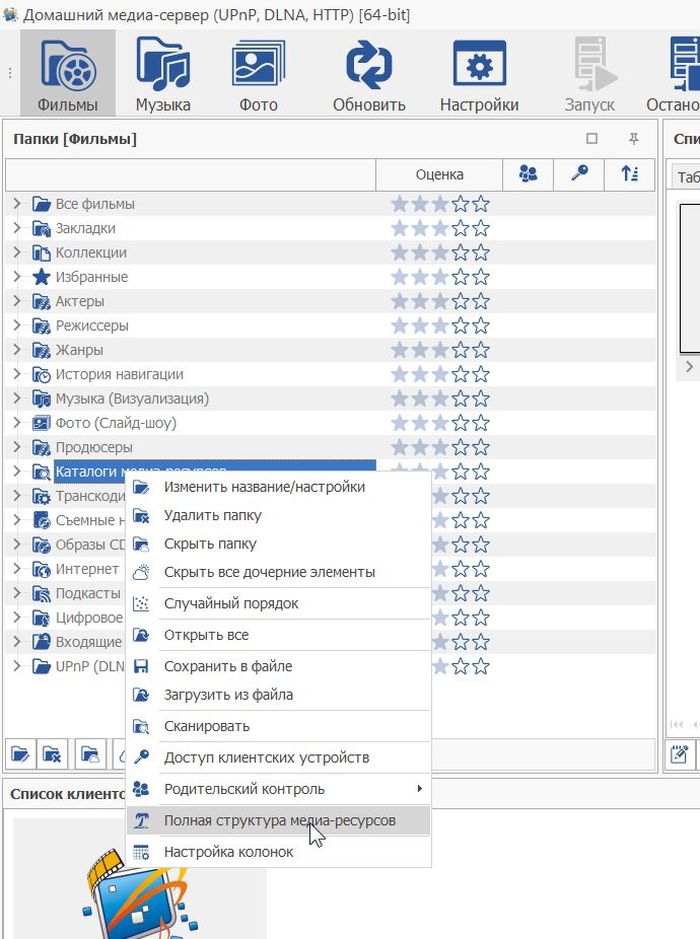Set the rating stars for Все фильмы
This screenshot has height=939, width=700.
(440, 204)
